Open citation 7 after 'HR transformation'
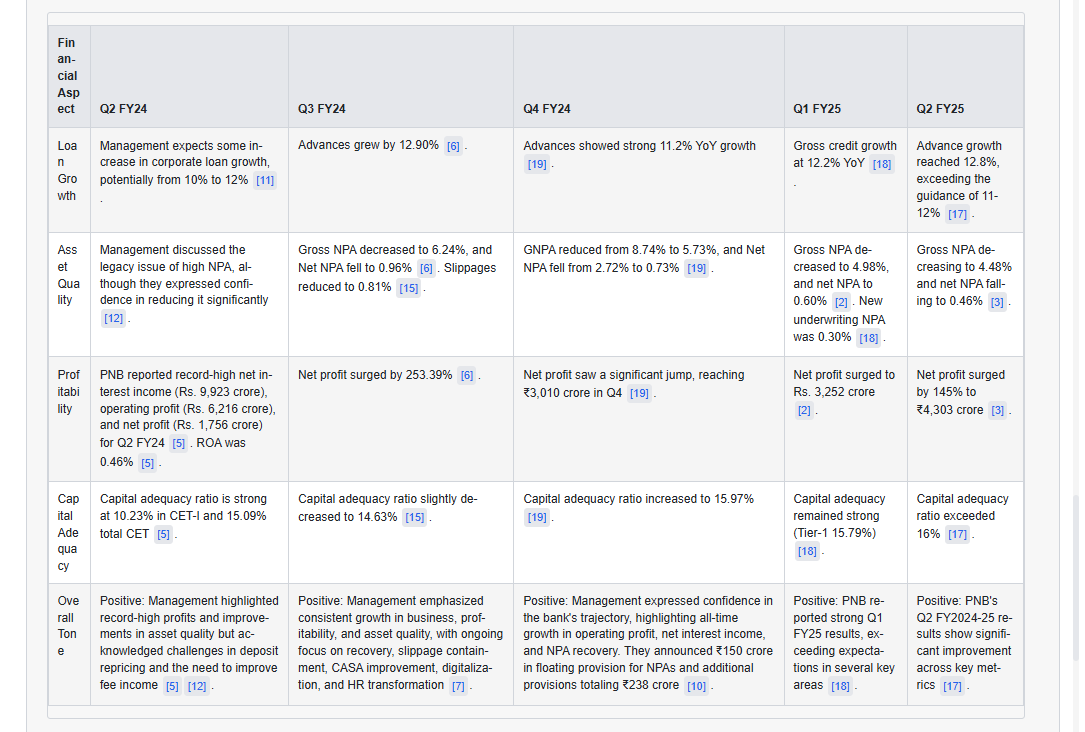Viewport: 1085px width, 732px height. (458, 686)
